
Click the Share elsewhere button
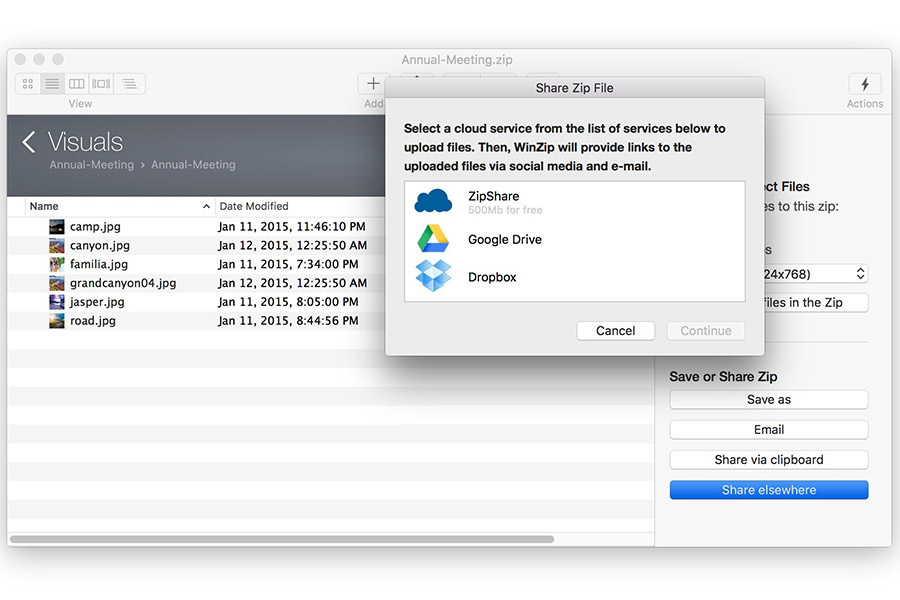(769, 490)
